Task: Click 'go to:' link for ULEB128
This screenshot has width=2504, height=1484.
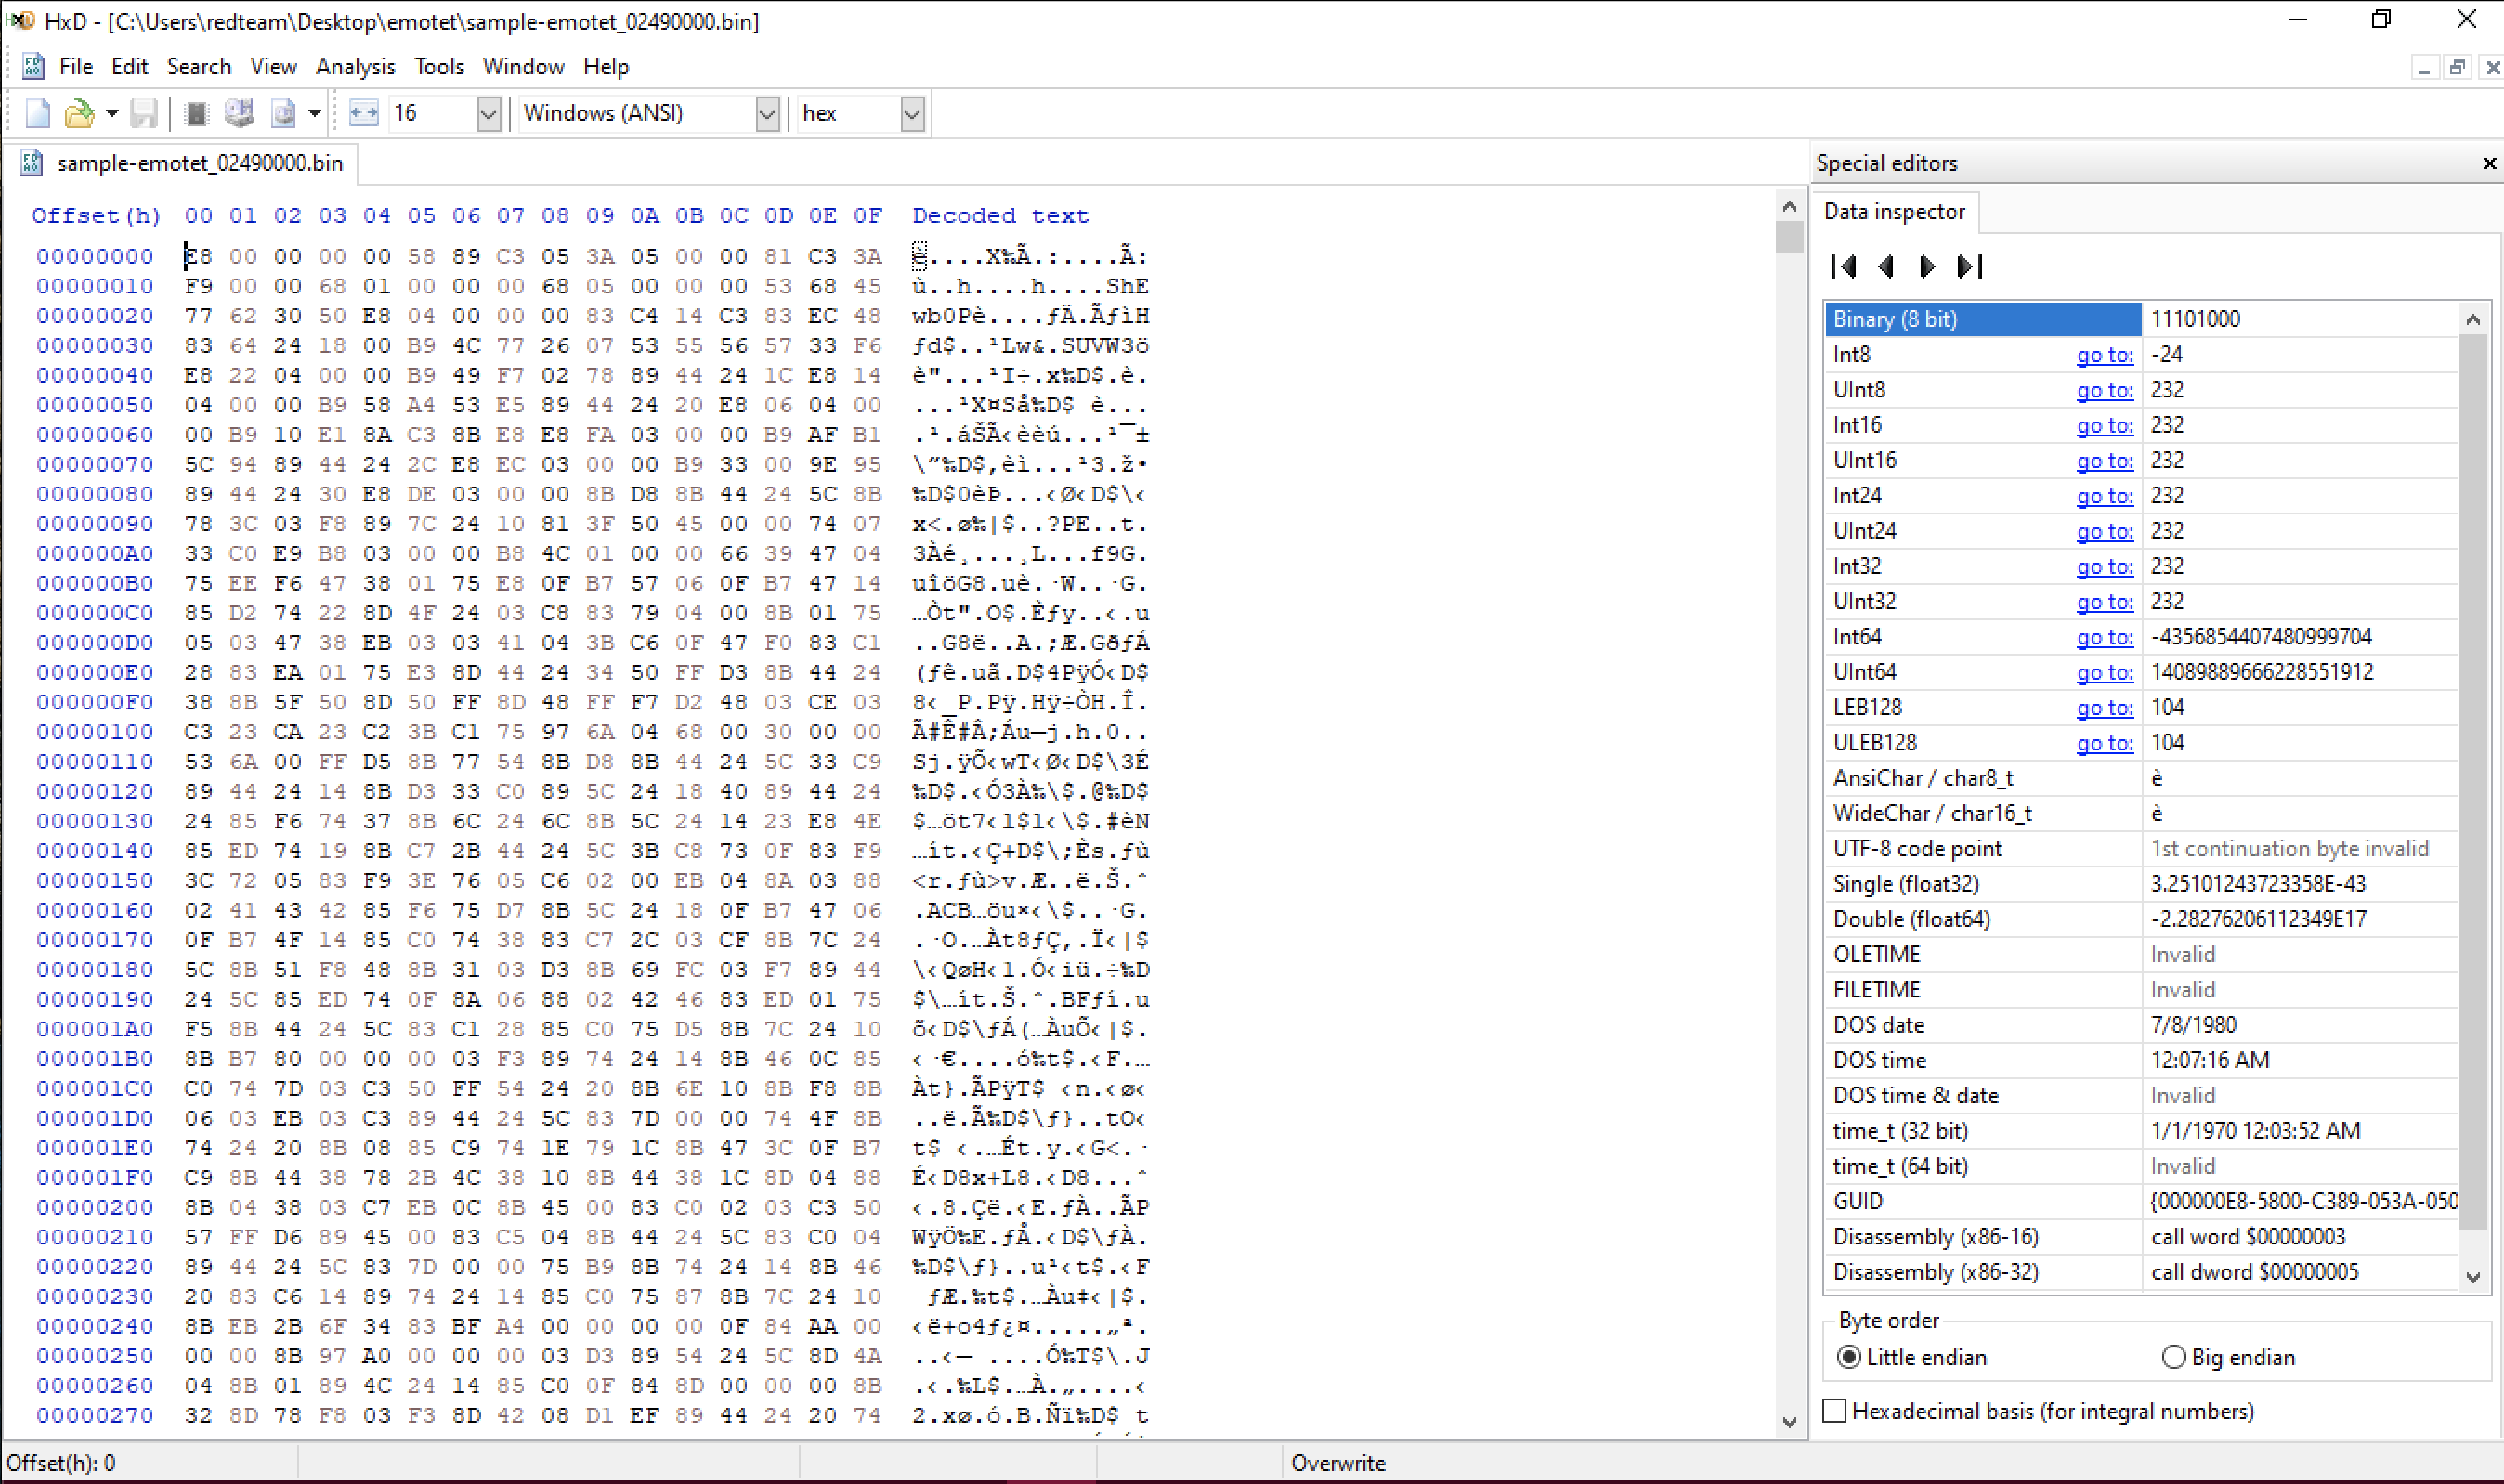Action: click(x=2104, y=743)
